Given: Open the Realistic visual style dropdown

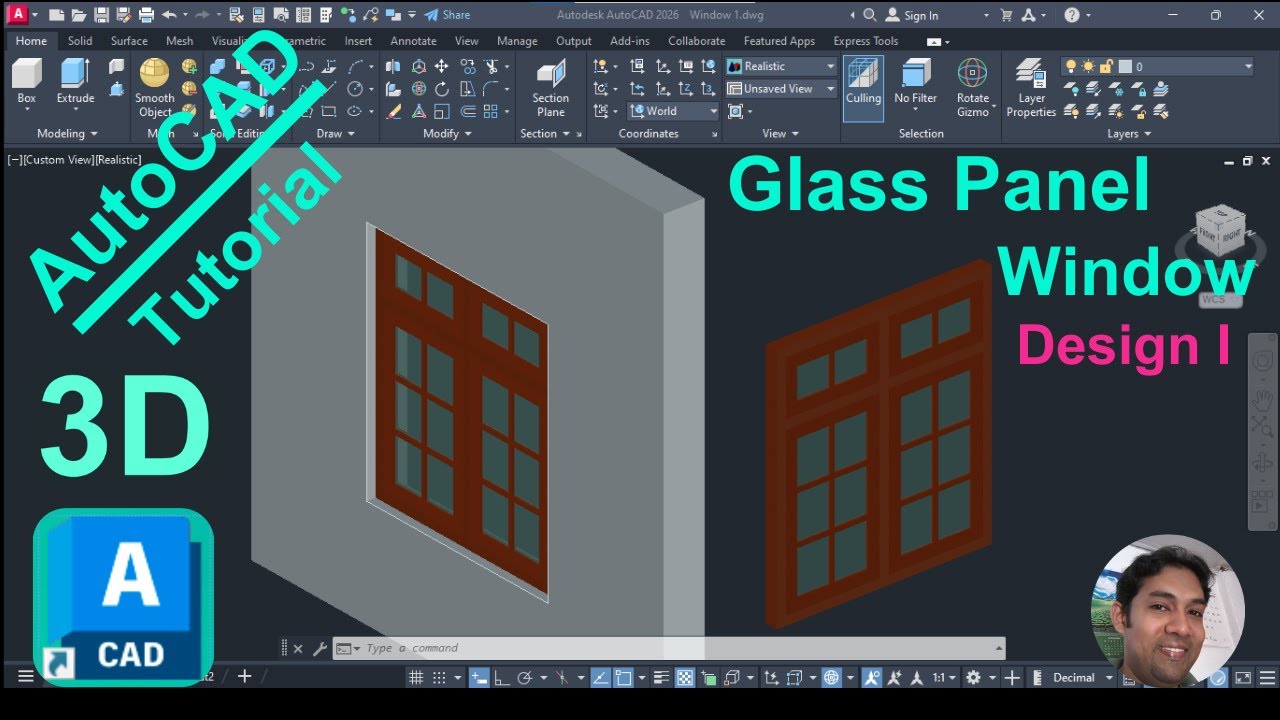Looking at the screenshot, I should (782, 66).
